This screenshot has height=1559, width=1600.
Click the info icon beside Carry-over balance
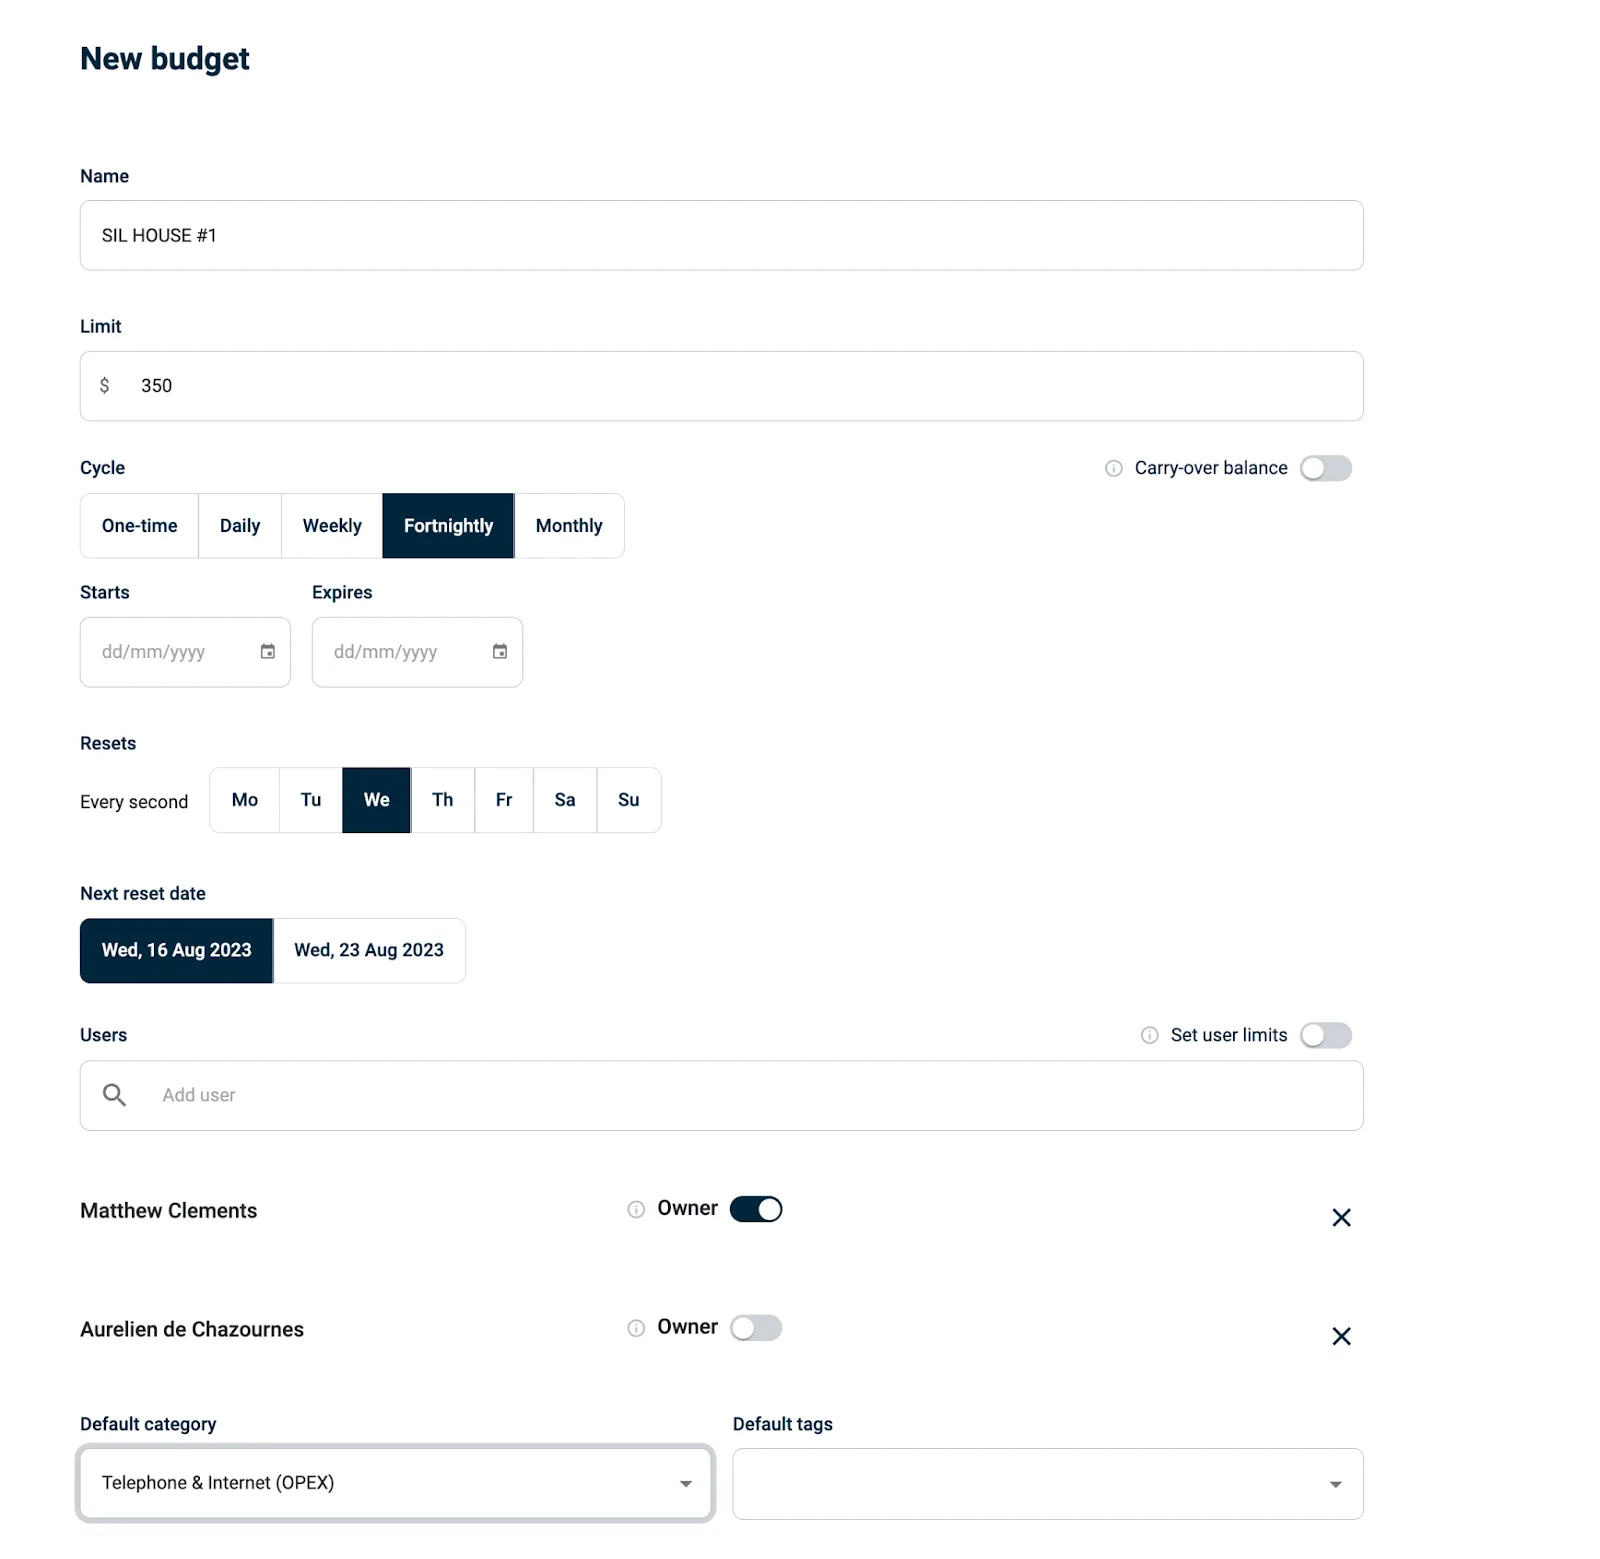click(x=1113, y=468)
